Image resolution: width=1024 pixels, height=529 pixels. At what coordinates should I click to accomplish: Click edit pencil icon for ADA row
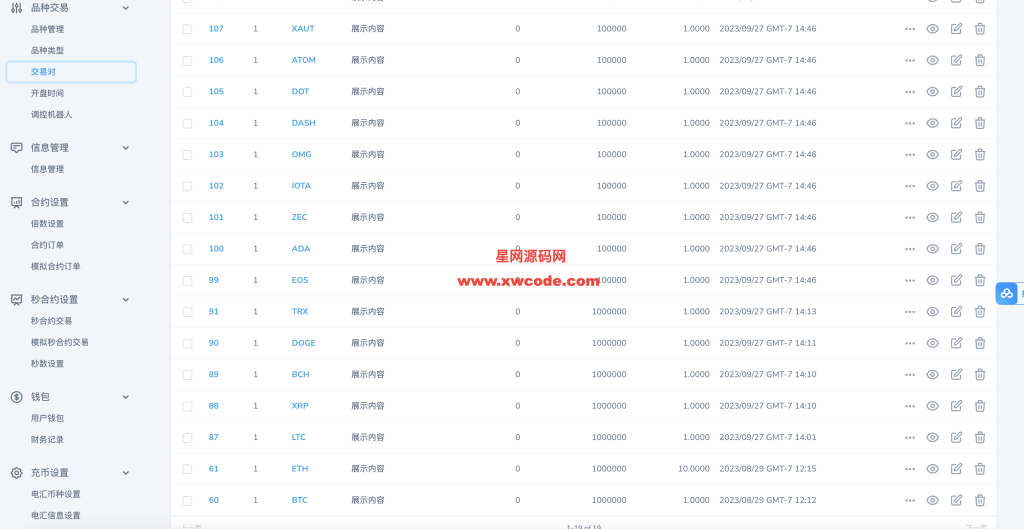956,249
